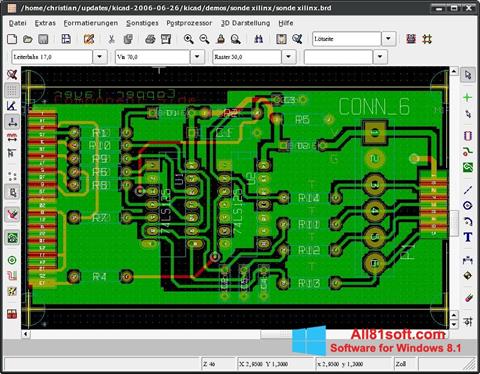Click the vertical scrollbar down arrow
Image resolution: width=480 pixels, height=374 pixels.
click(454, 324)
